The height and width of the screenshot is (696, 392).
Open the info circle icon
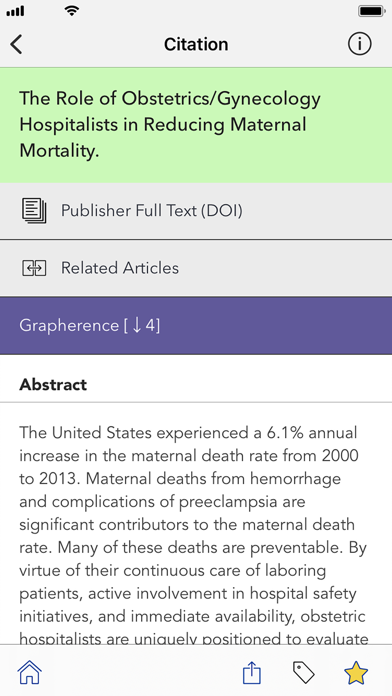tap(359, 44)
